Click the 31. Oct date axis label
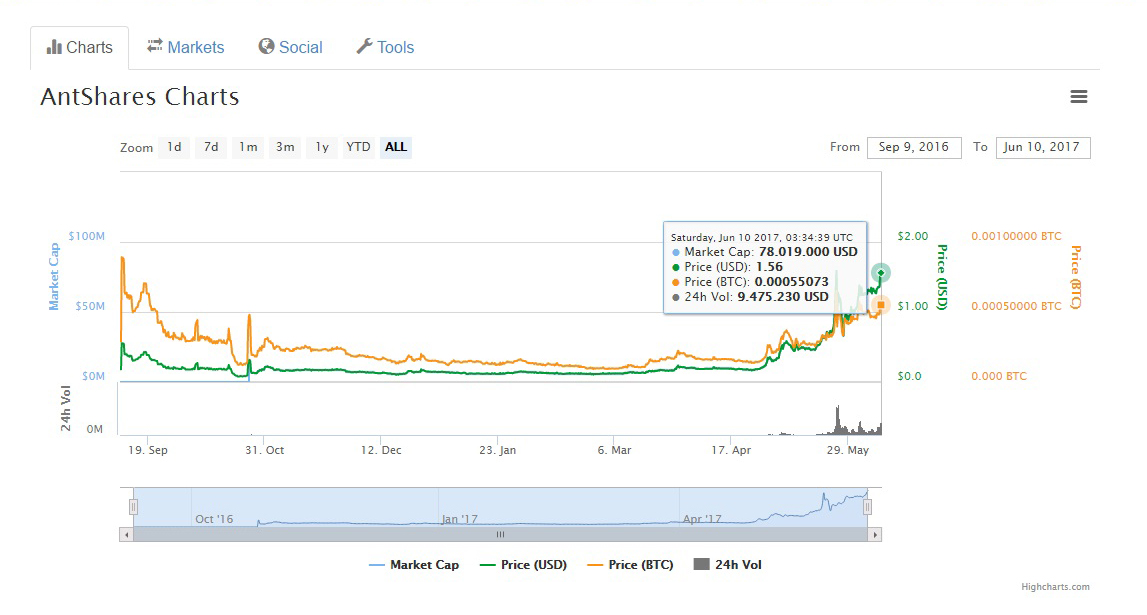1147x615 pixels. click(265, 450)
